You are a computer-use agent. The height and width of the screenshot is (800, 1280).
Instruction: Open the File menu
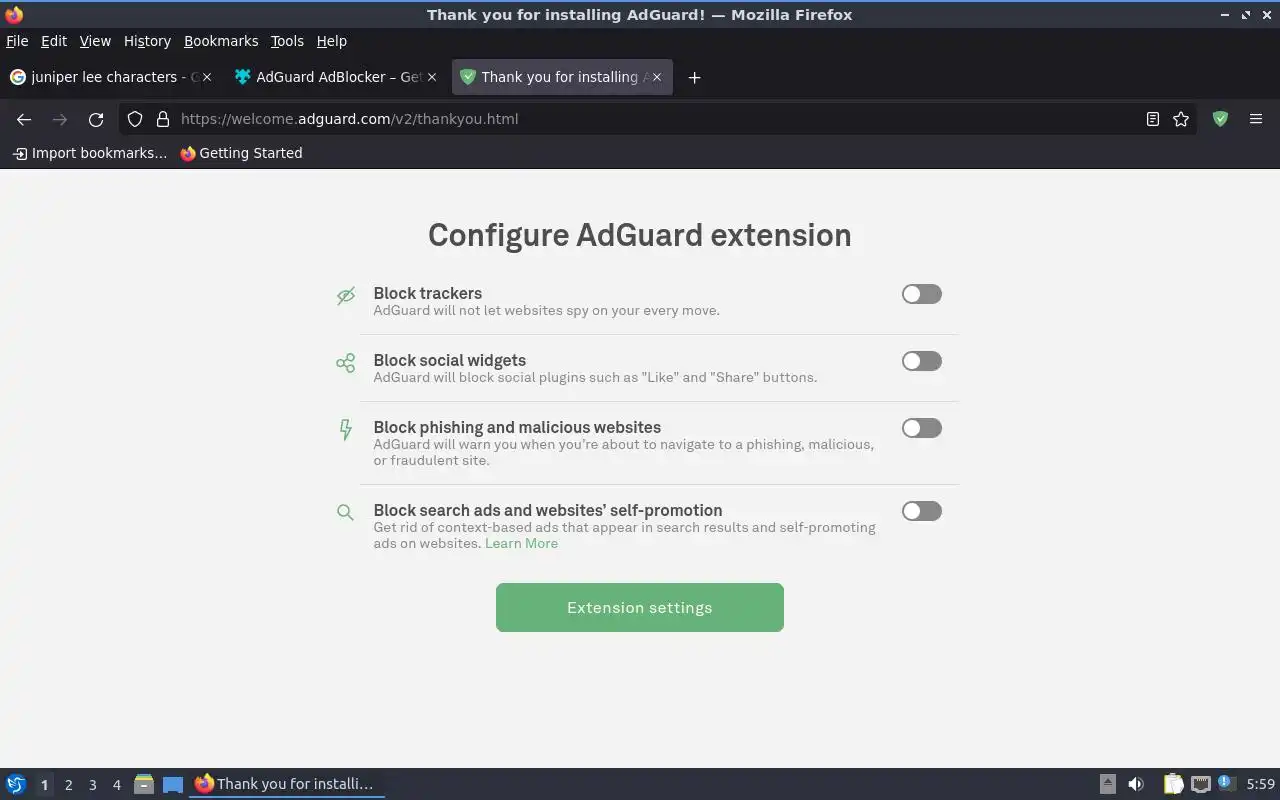pos(17,41)
